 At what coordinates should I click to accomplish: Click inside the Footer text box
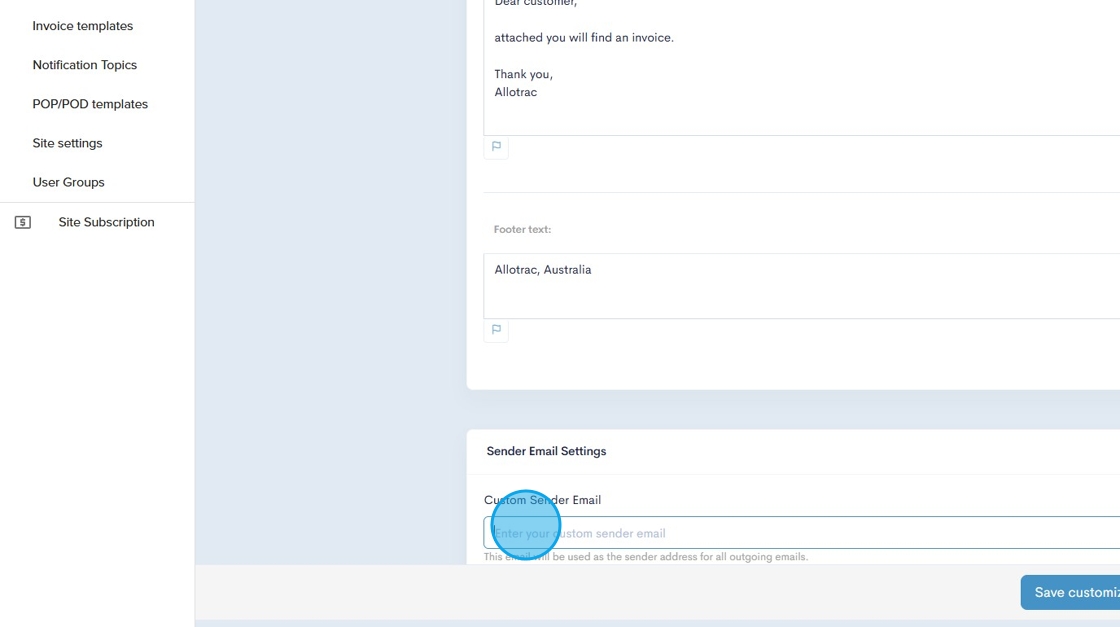pyautogui.click(x=800, y=295)
